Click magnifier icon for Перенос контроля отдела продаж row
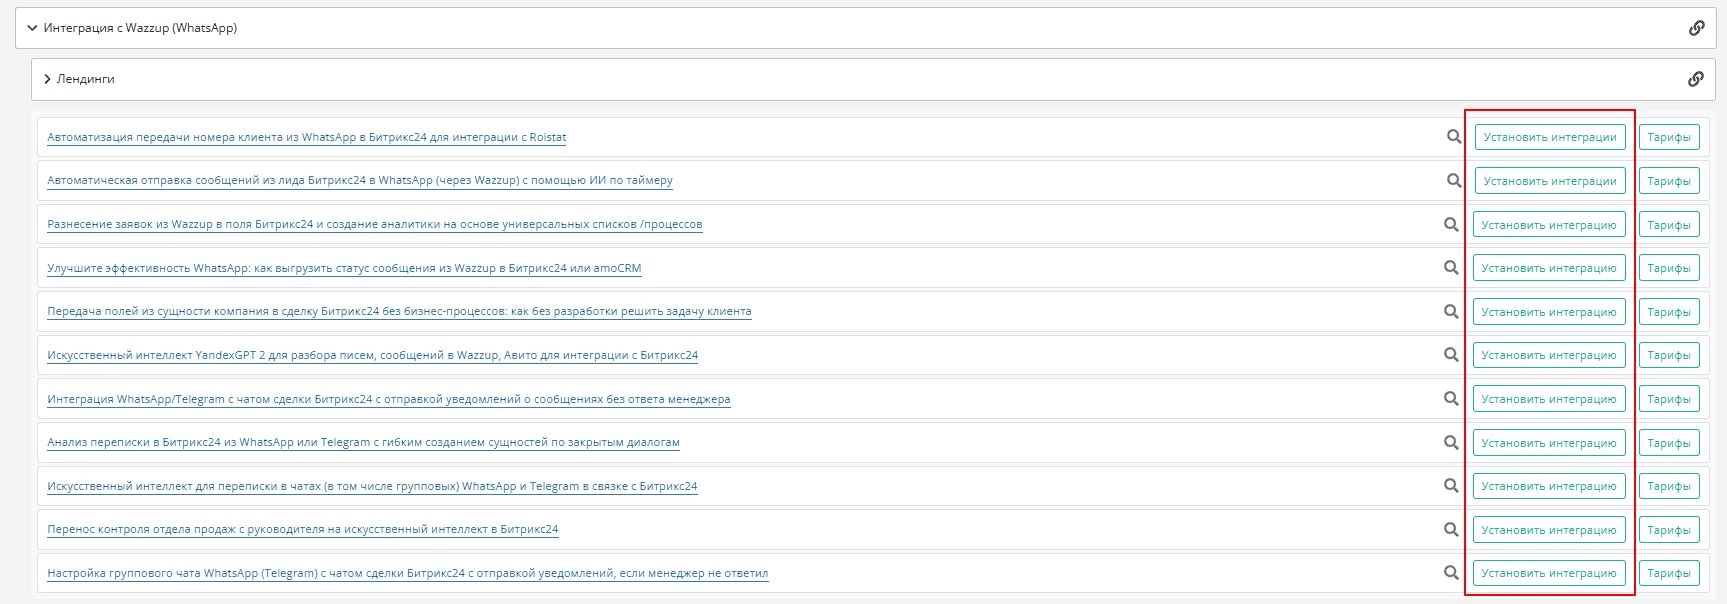The height and width of the screenshot is (604, 1727). click(1451, 530)
